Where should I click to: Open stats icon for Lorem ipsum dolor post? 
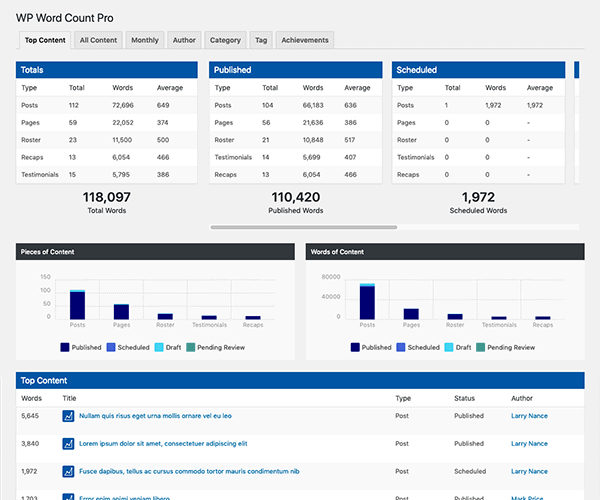(x=68, y=444)
